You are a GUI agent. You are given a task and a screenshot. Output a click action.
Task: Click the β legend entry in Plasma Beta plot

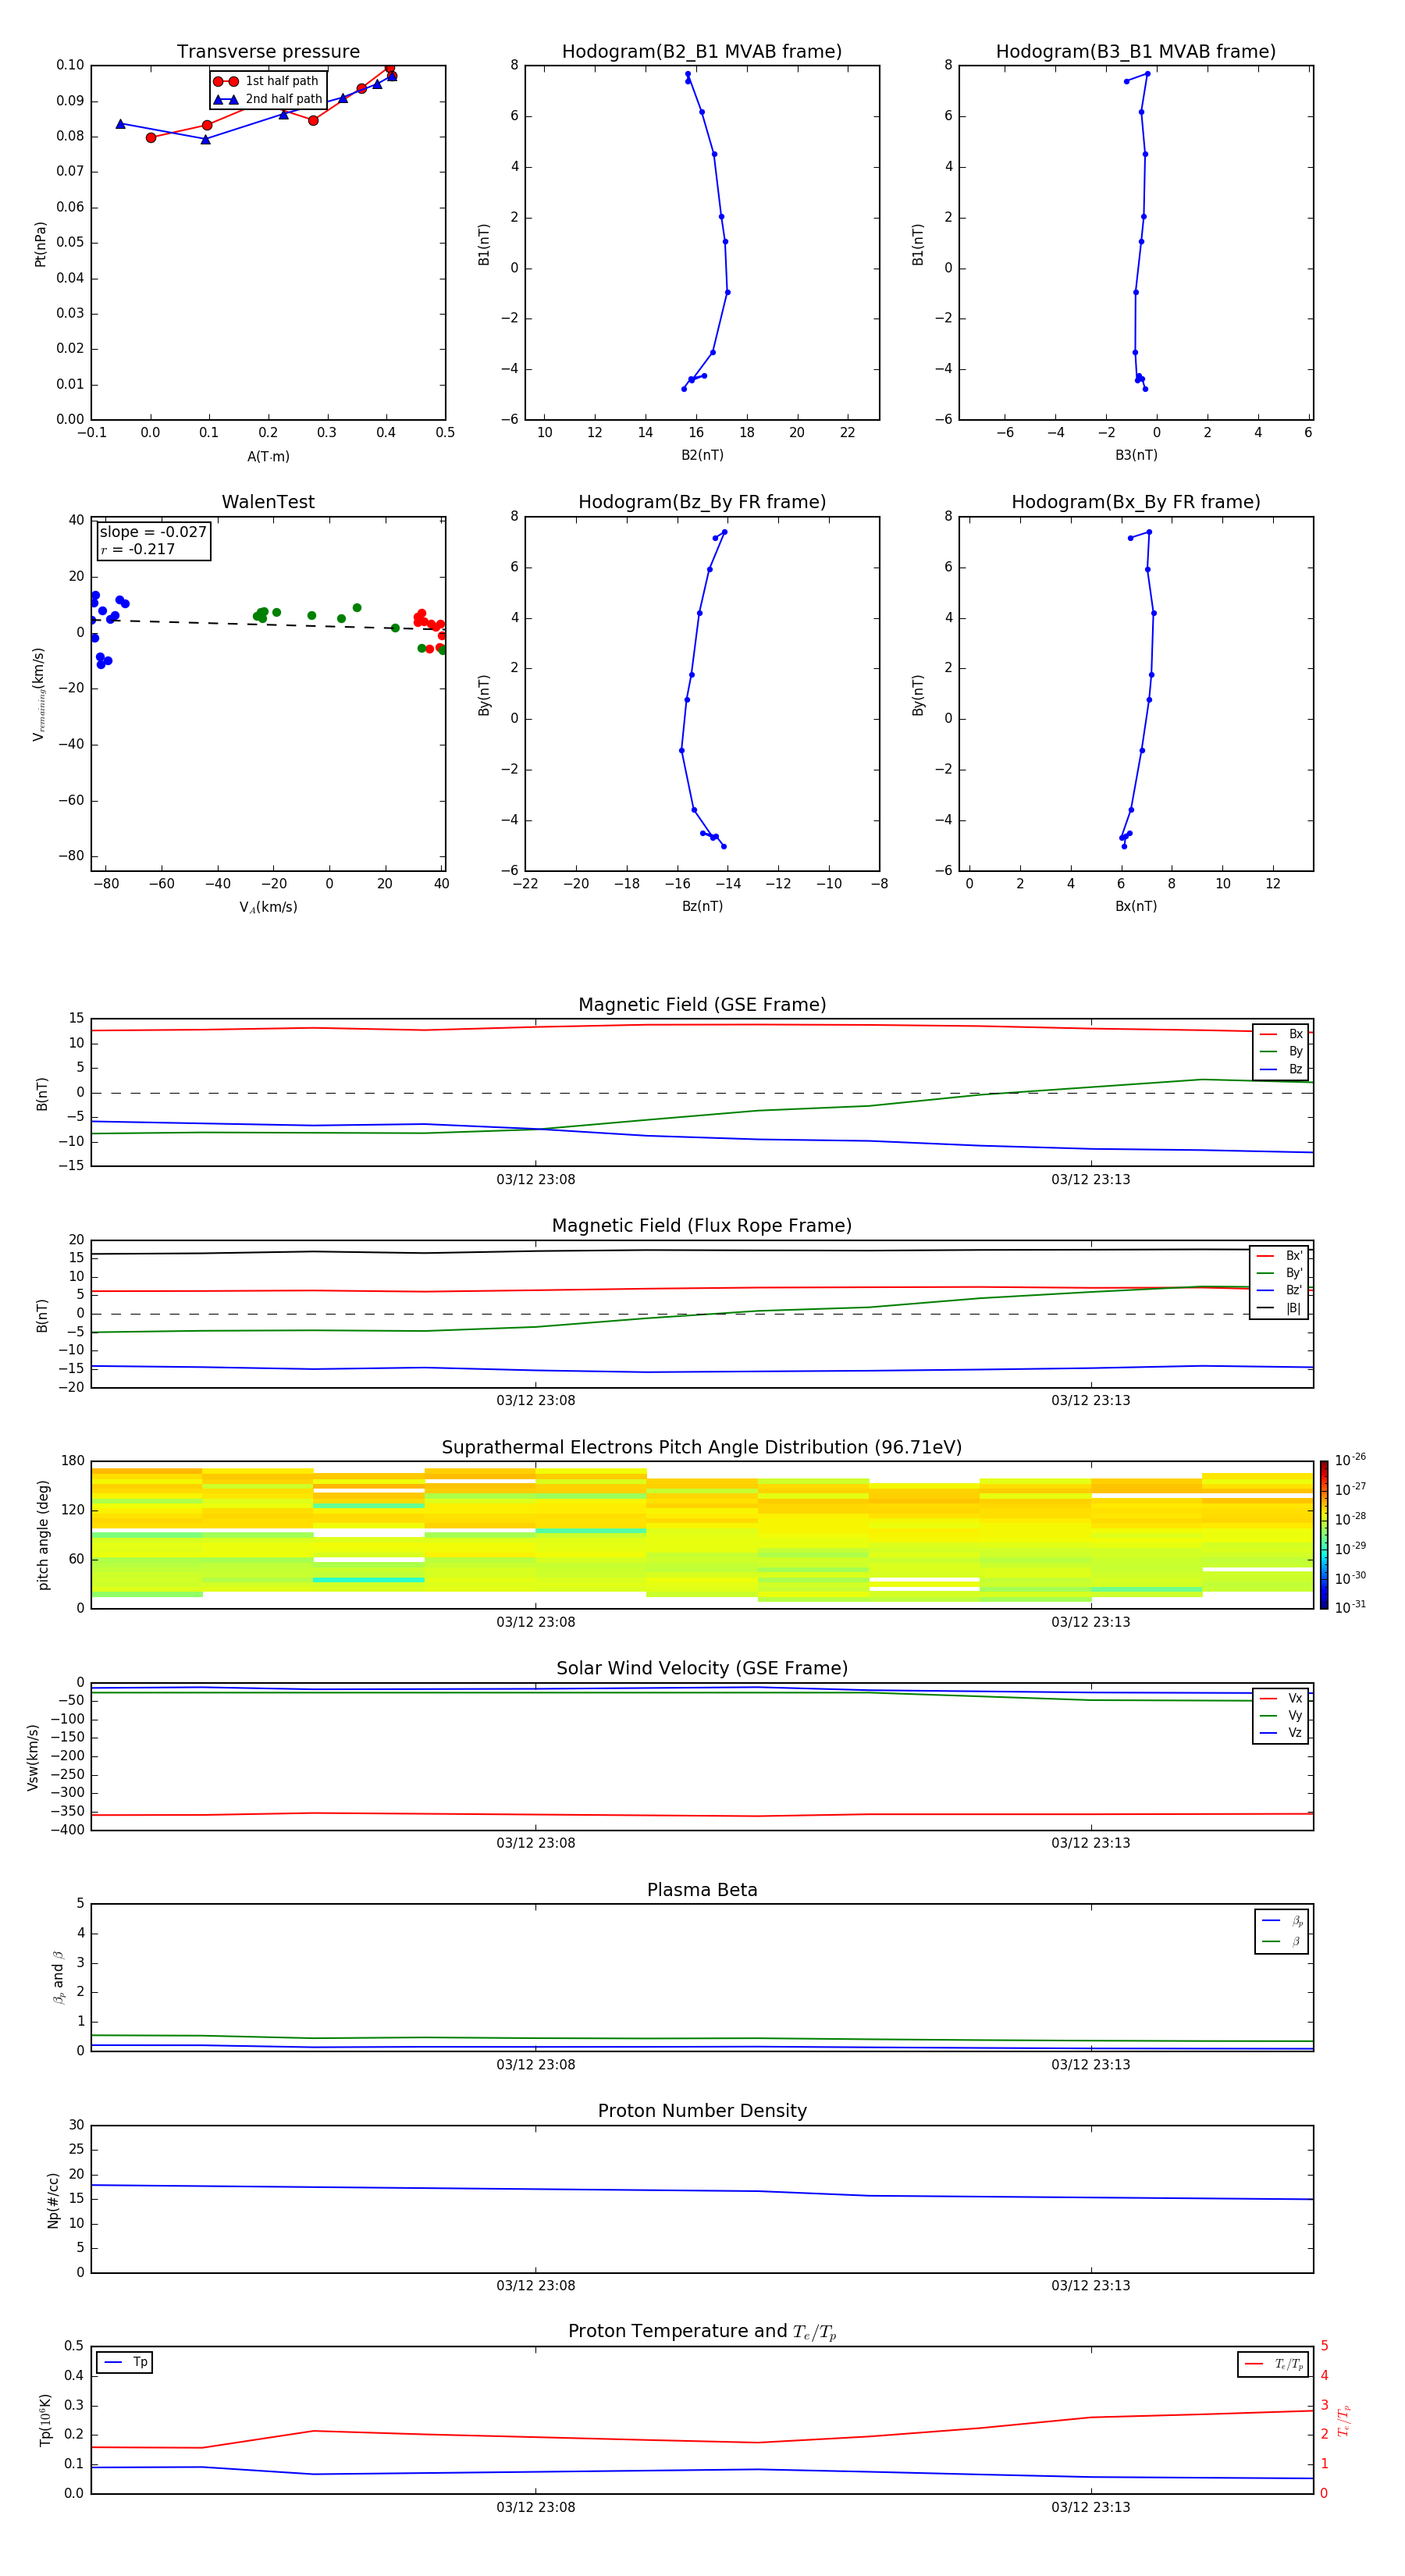(x=1282, y=1941)
